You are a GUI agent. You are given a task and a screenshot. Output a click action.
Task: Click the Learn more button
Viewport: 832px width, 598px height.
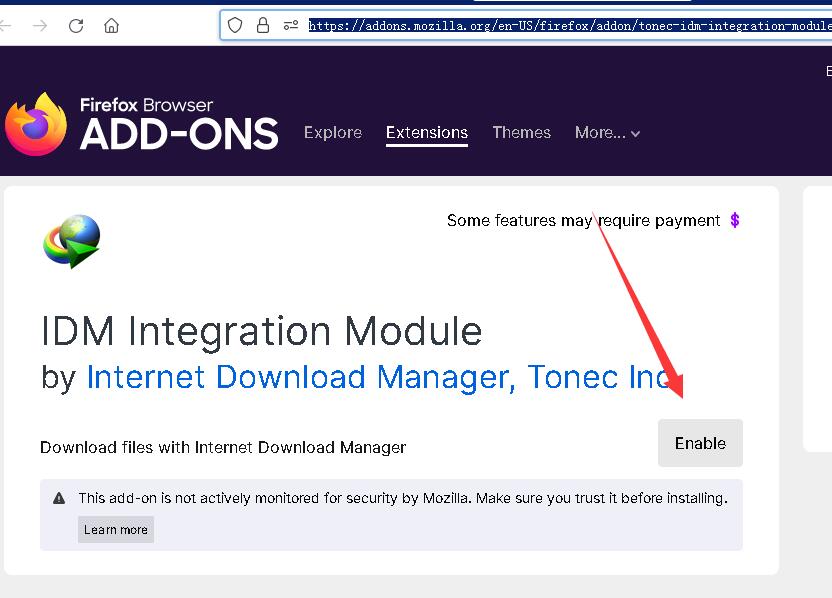coord(116,530)
